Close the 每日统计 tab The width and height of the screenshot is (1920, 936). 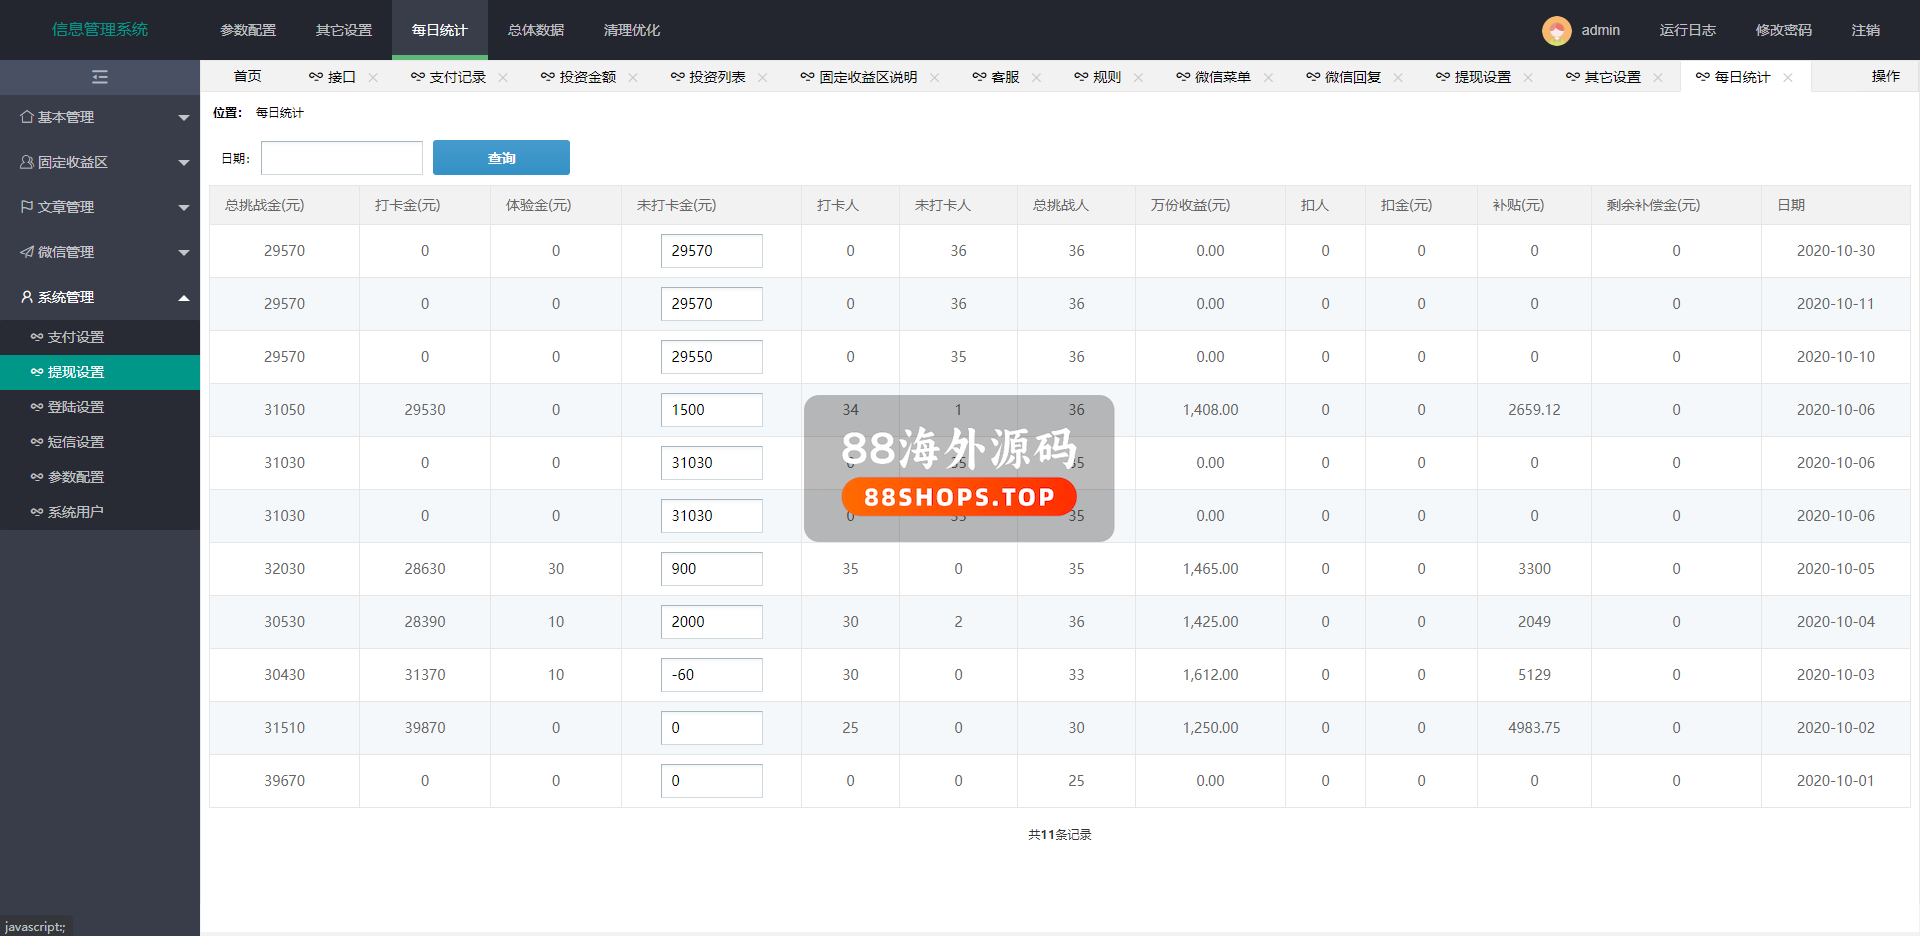(x=1788, y=78)
